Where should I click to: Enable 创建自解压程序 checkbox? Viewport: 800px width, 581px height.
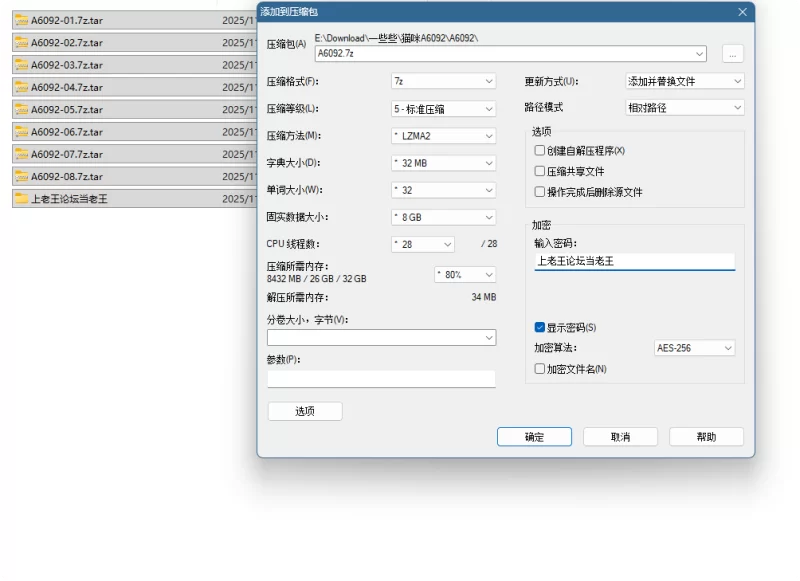540,151
